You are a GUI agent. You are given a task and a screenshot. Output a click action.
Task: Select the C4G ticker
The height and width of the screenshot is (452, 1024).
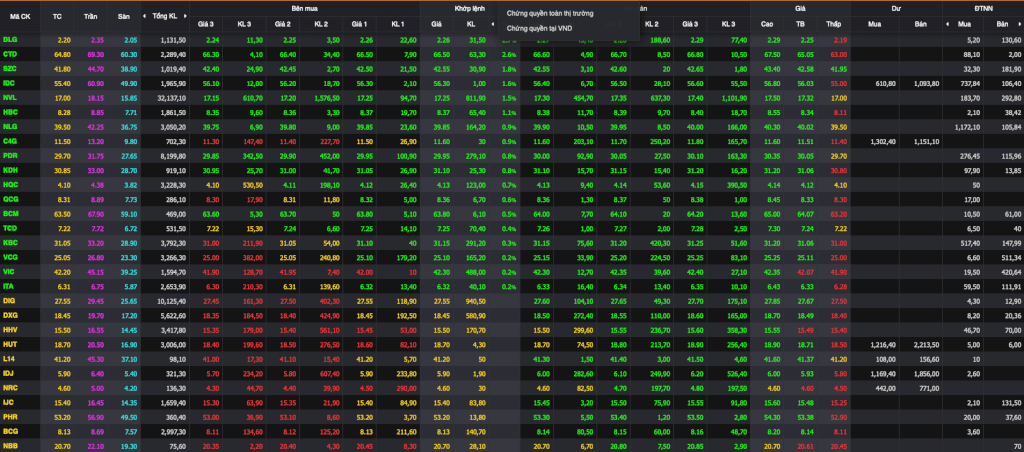coord(10,140)
